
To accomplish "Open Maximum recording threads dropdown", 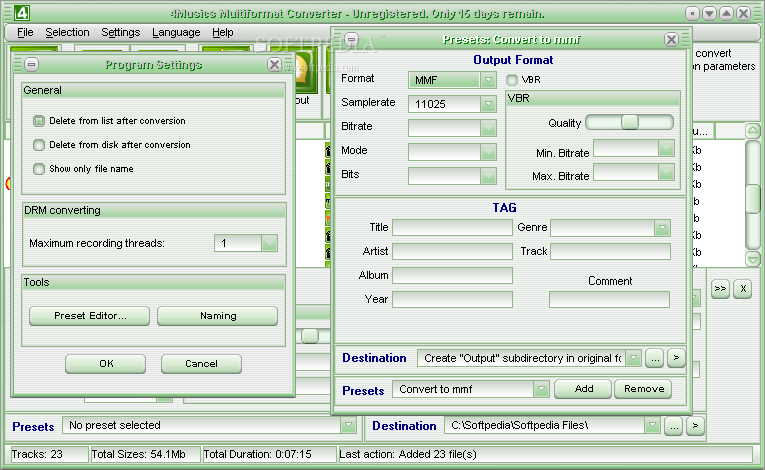I will tap(268, 243).
